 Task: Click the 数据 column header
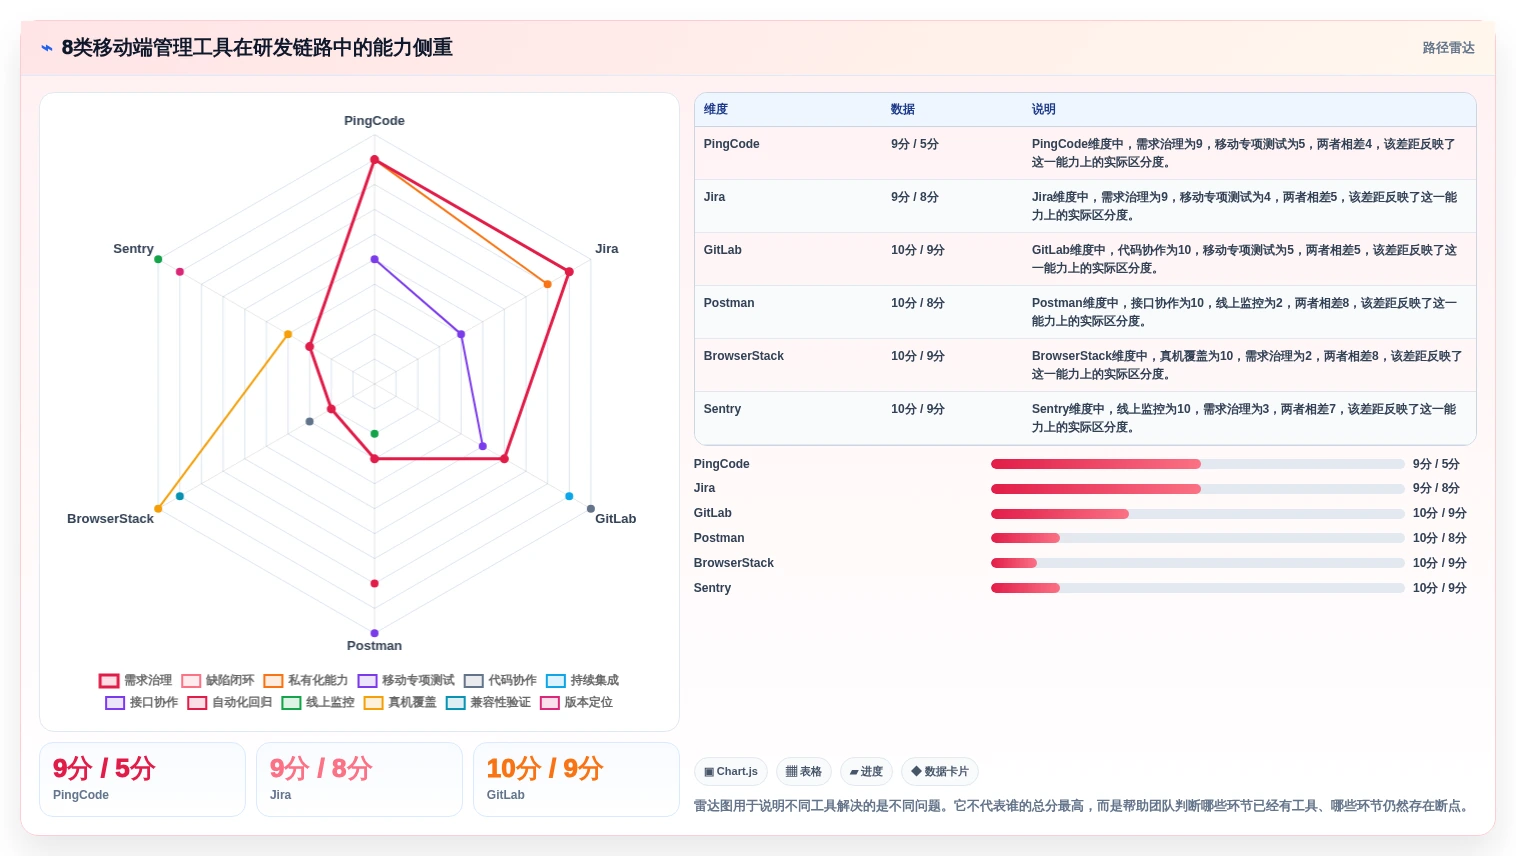[x=903, y=109]
